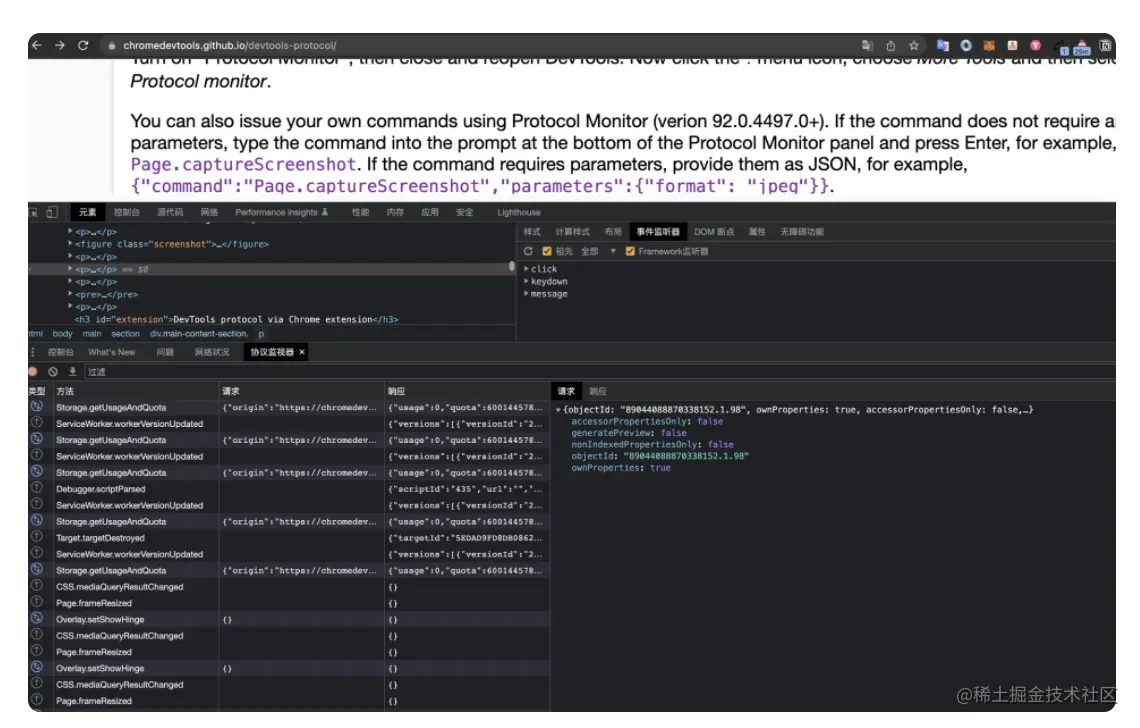Close the 协议监视器 drawer tab
The image size is (1140, 728).
point(302,352)
